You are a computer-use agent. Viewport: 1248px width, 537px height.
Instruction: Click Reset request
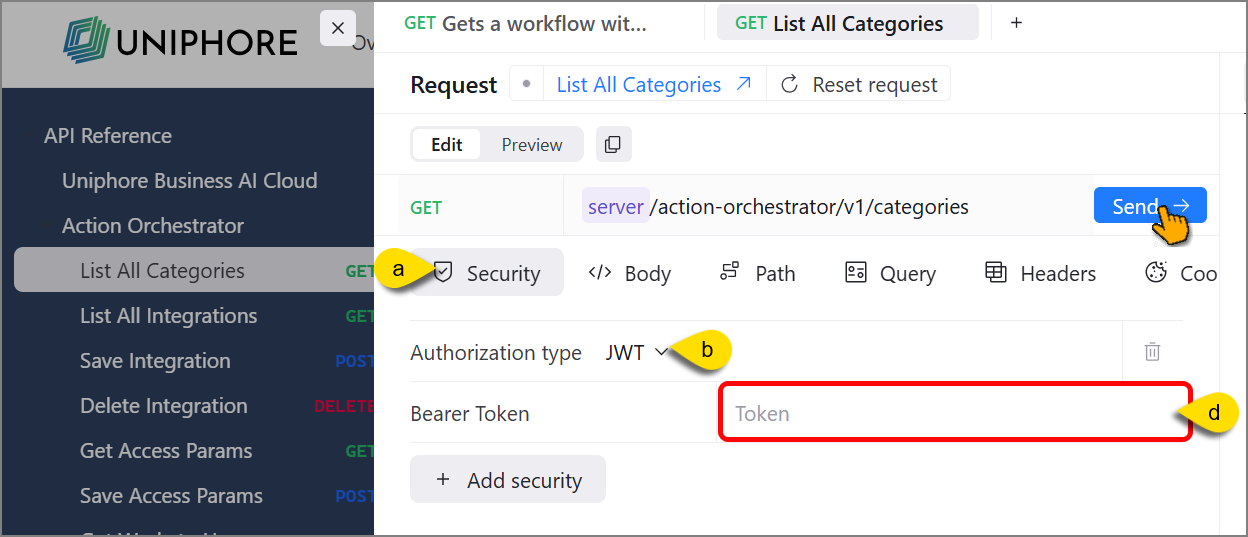859,85
